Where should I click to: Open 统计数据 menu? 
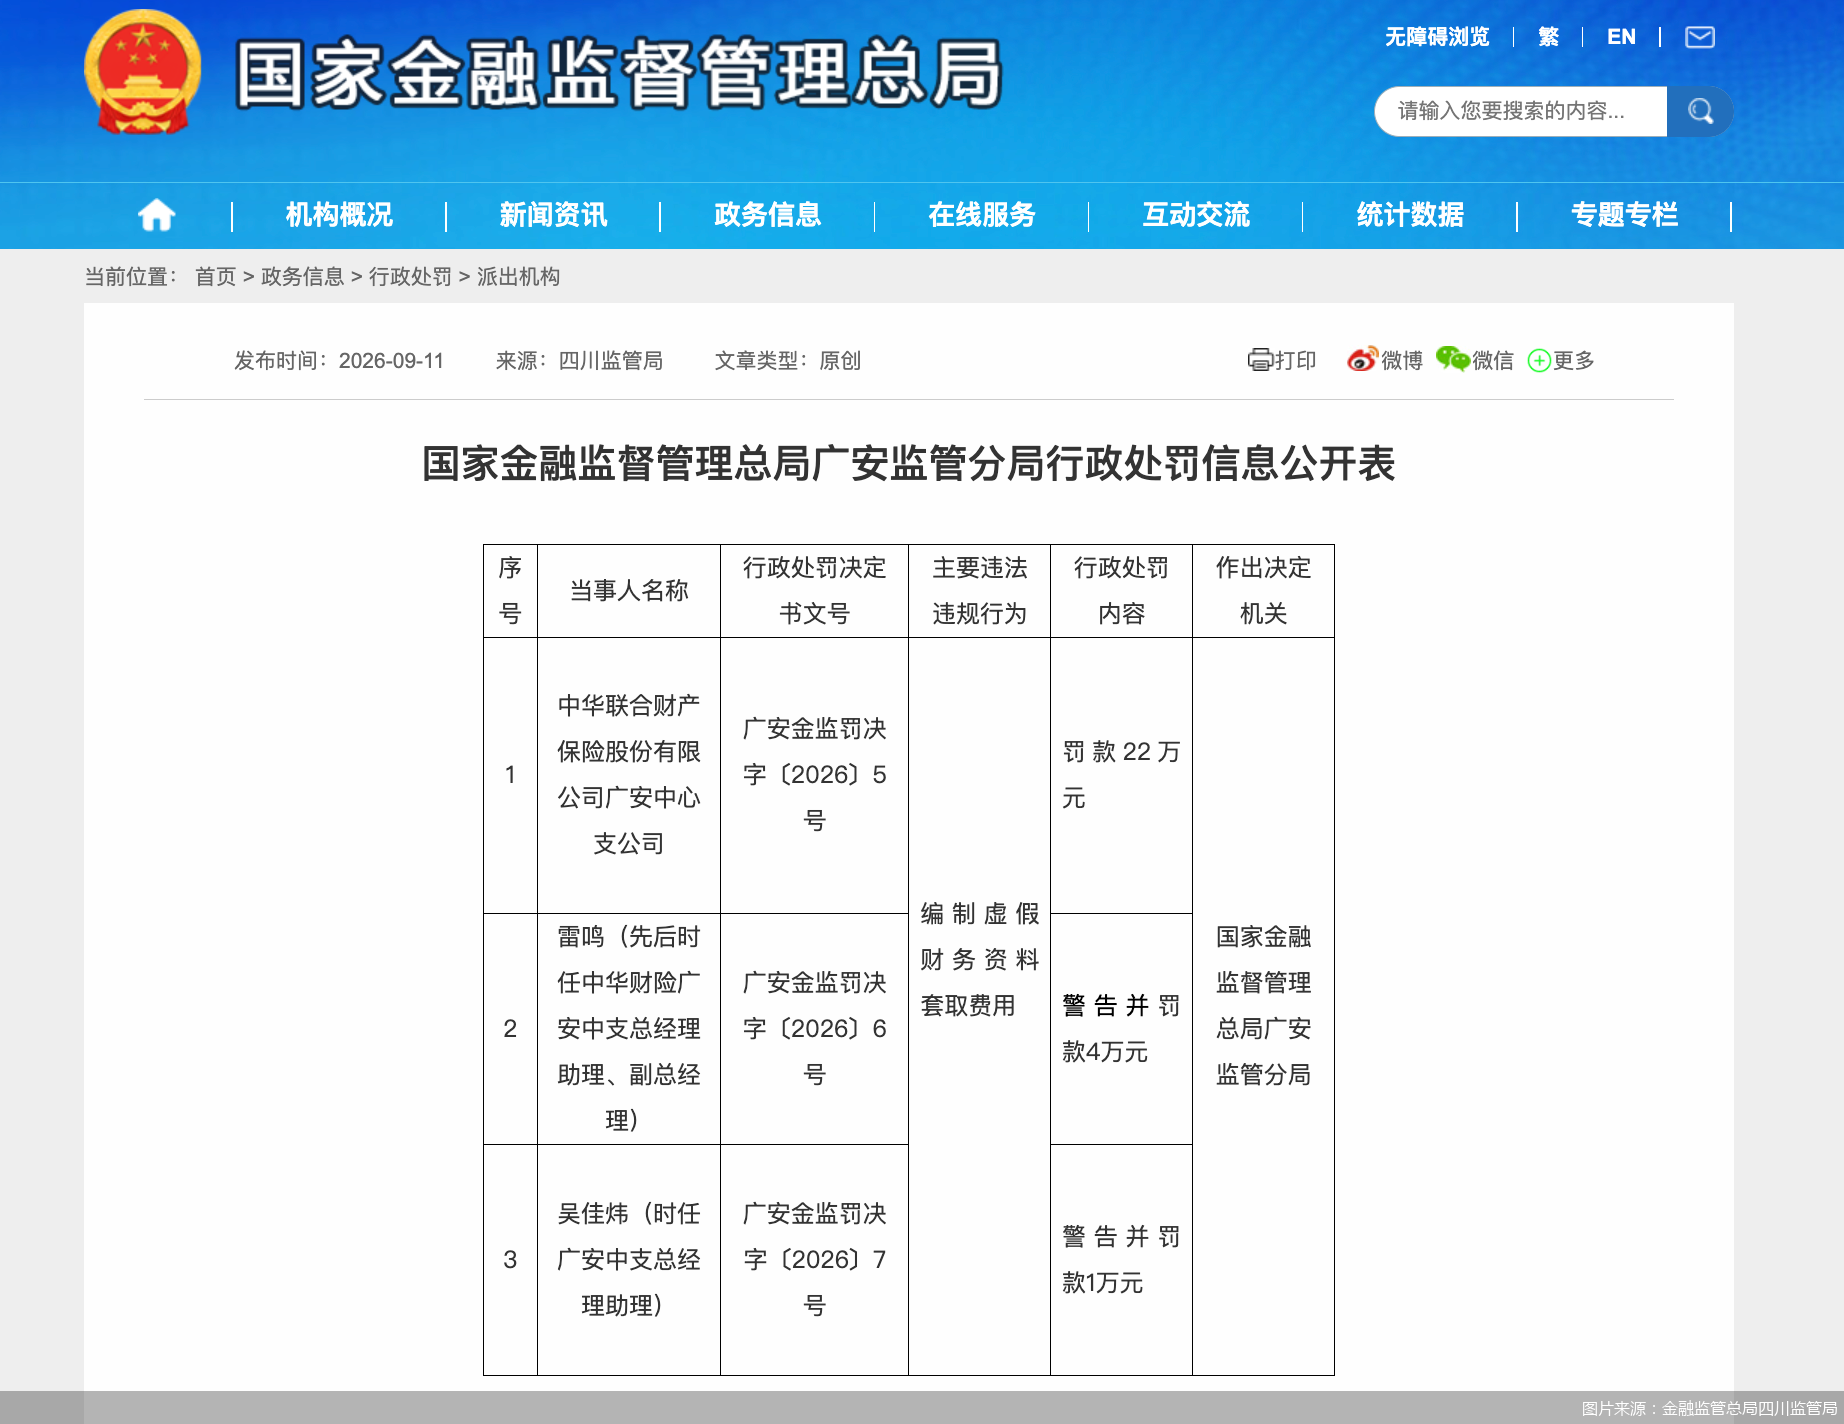[1410, 215]
